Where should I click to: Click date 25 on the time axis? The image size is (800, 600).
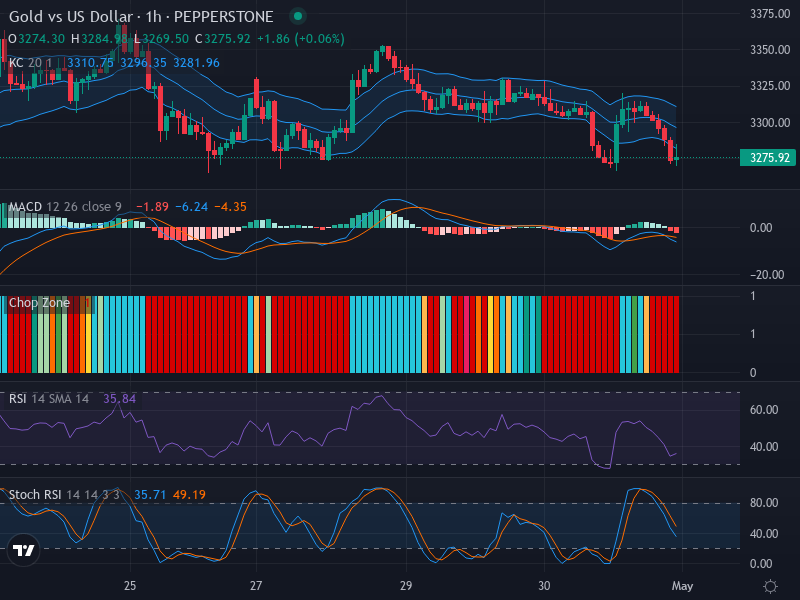pyautogui.click(x=130, y=586)
